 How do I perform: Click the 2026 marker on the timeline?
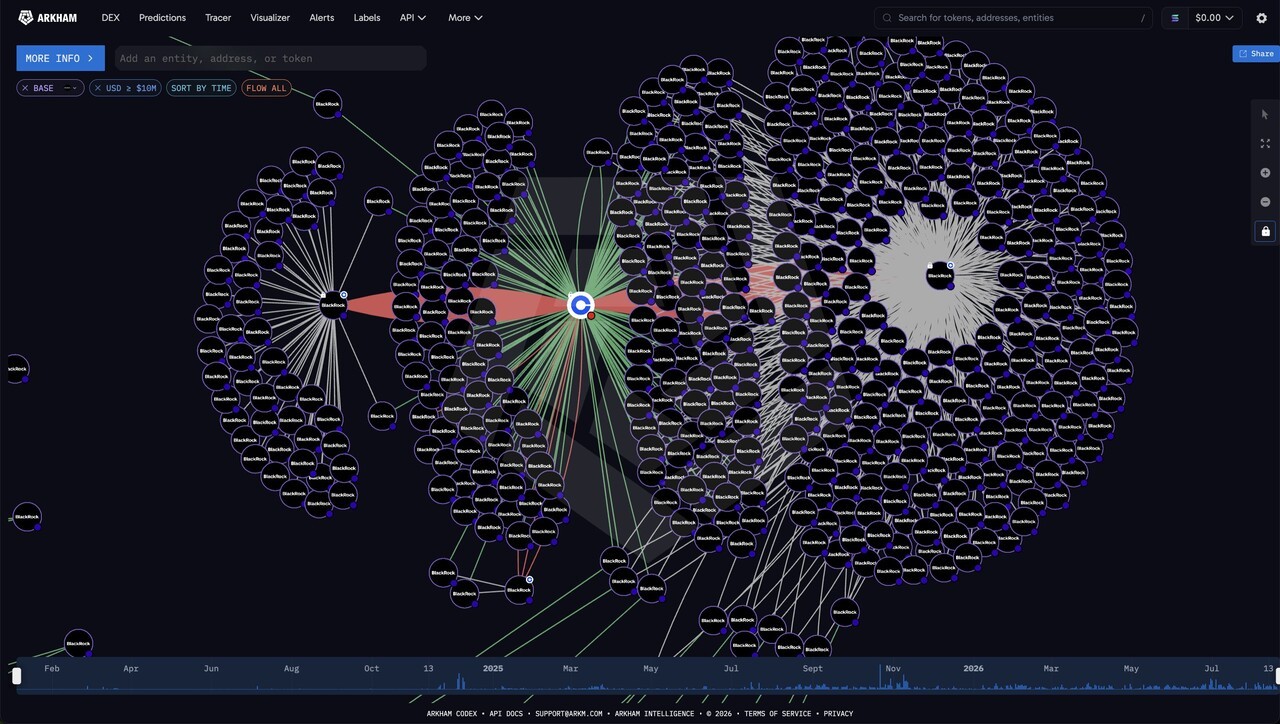973,668
